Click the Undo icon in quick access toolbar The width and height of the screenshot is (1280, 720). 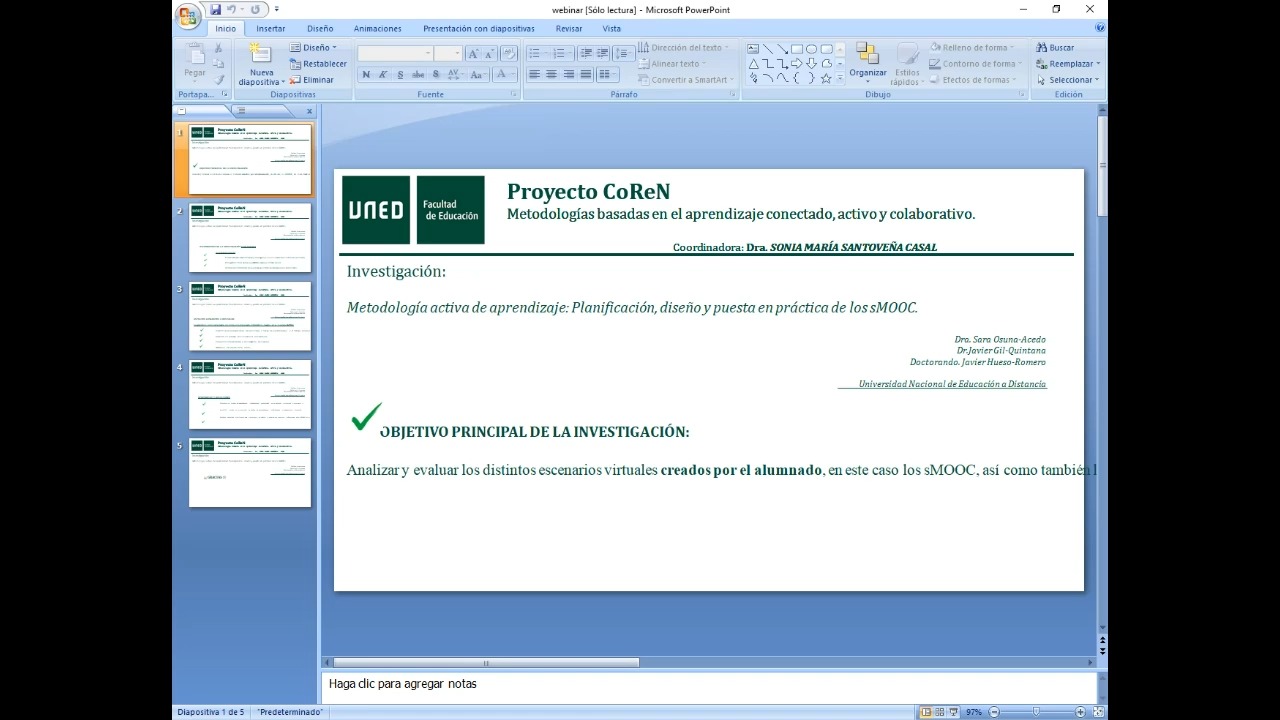[x=231, y=10]
